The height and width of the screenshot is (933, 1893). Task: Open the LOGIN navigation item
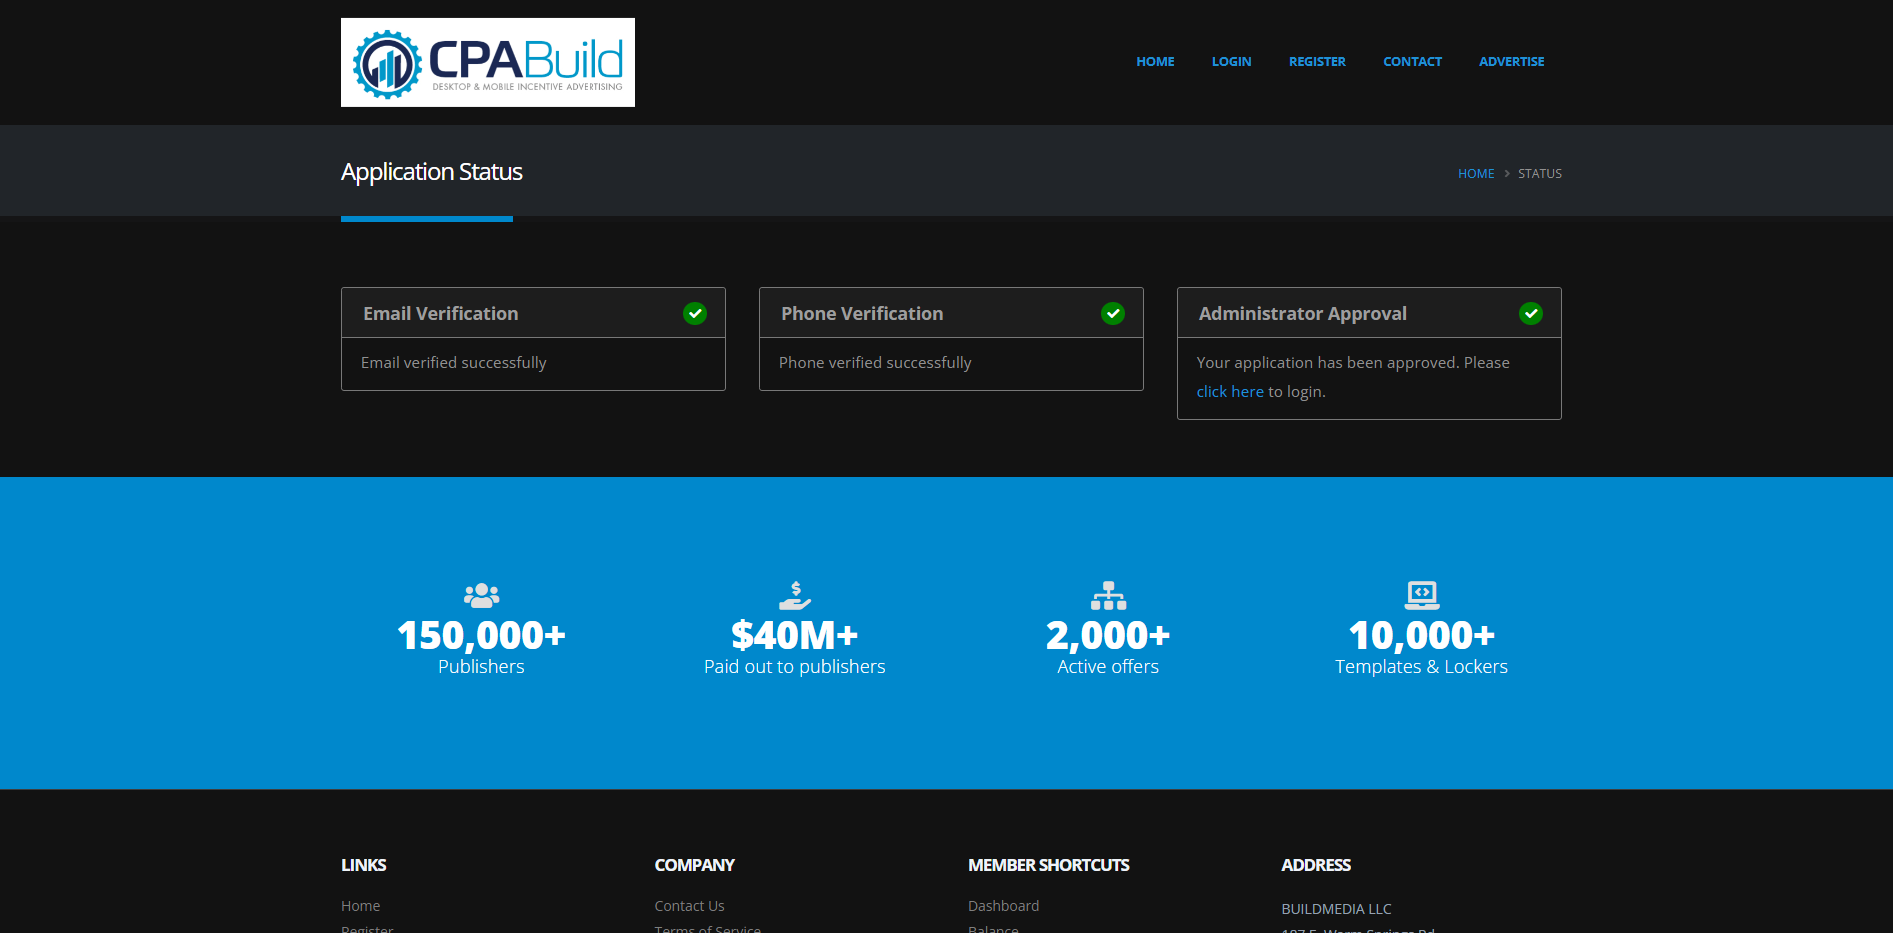click(x=1231, y=62)
